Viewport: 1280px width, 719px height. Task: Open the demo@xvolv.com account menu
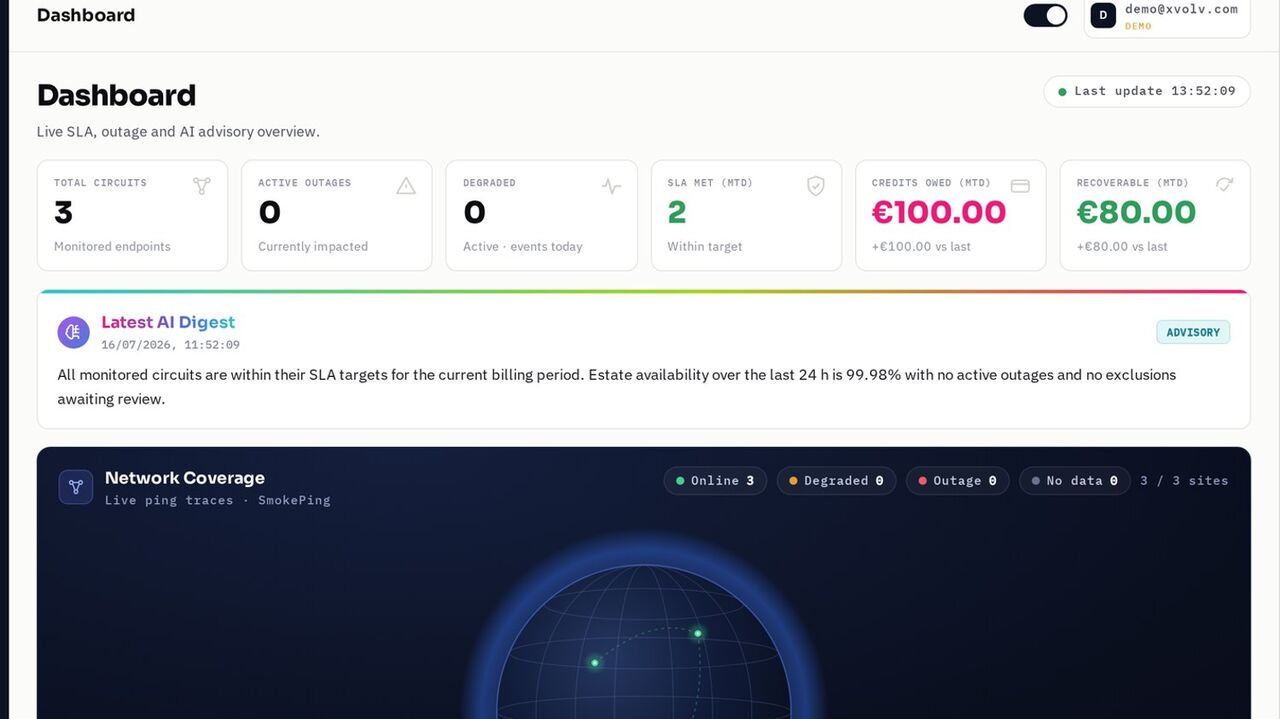1167,17
